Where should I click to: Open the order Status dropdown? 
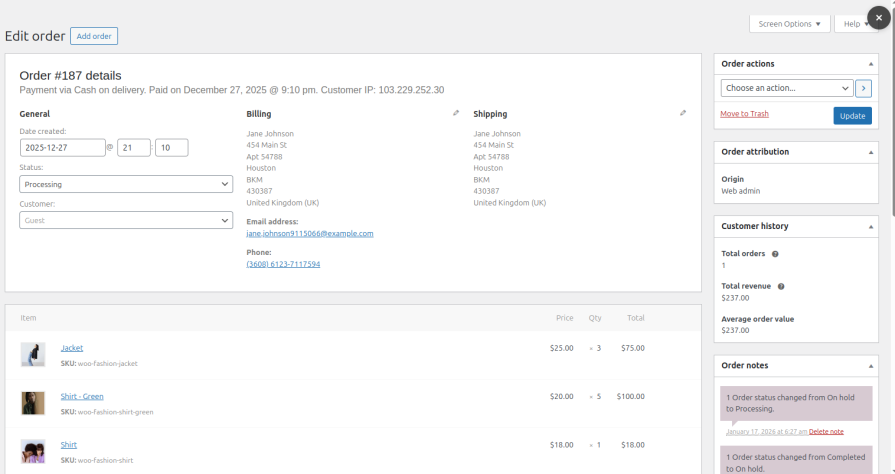click(126, 184)
